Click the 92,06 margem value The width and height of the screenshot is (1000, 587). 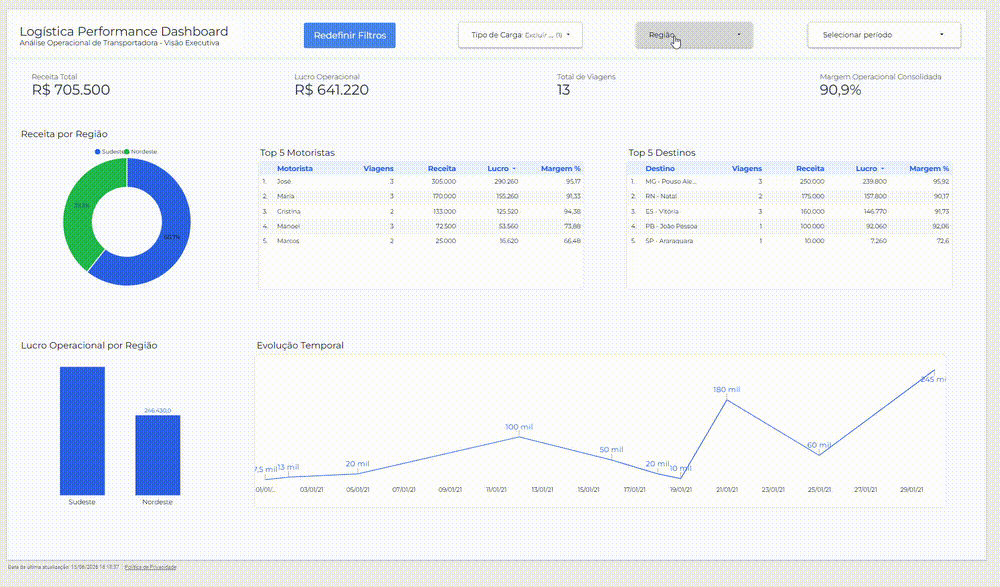click(941, 226)
